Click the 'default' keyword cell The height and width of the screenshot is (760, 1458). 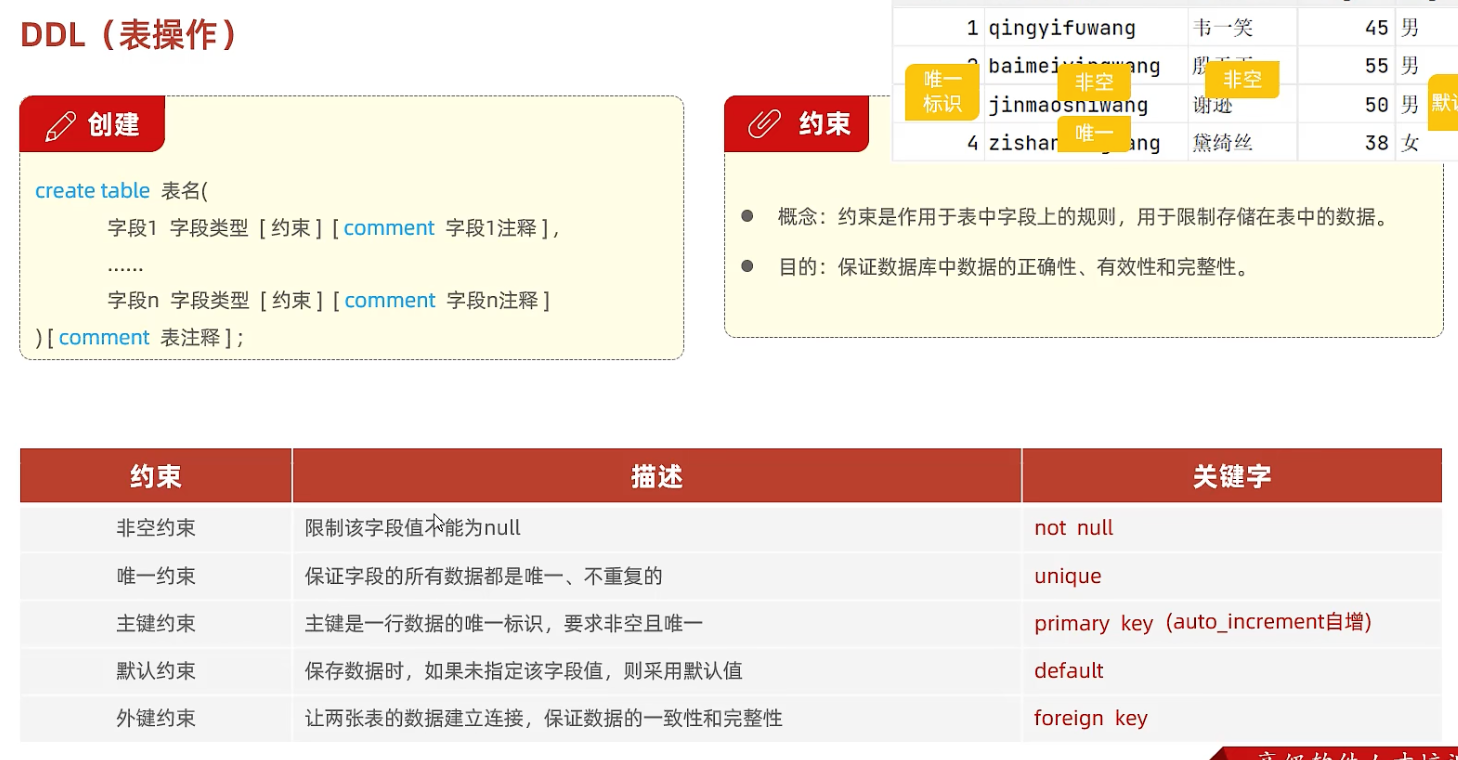(x=1232, y=671)
